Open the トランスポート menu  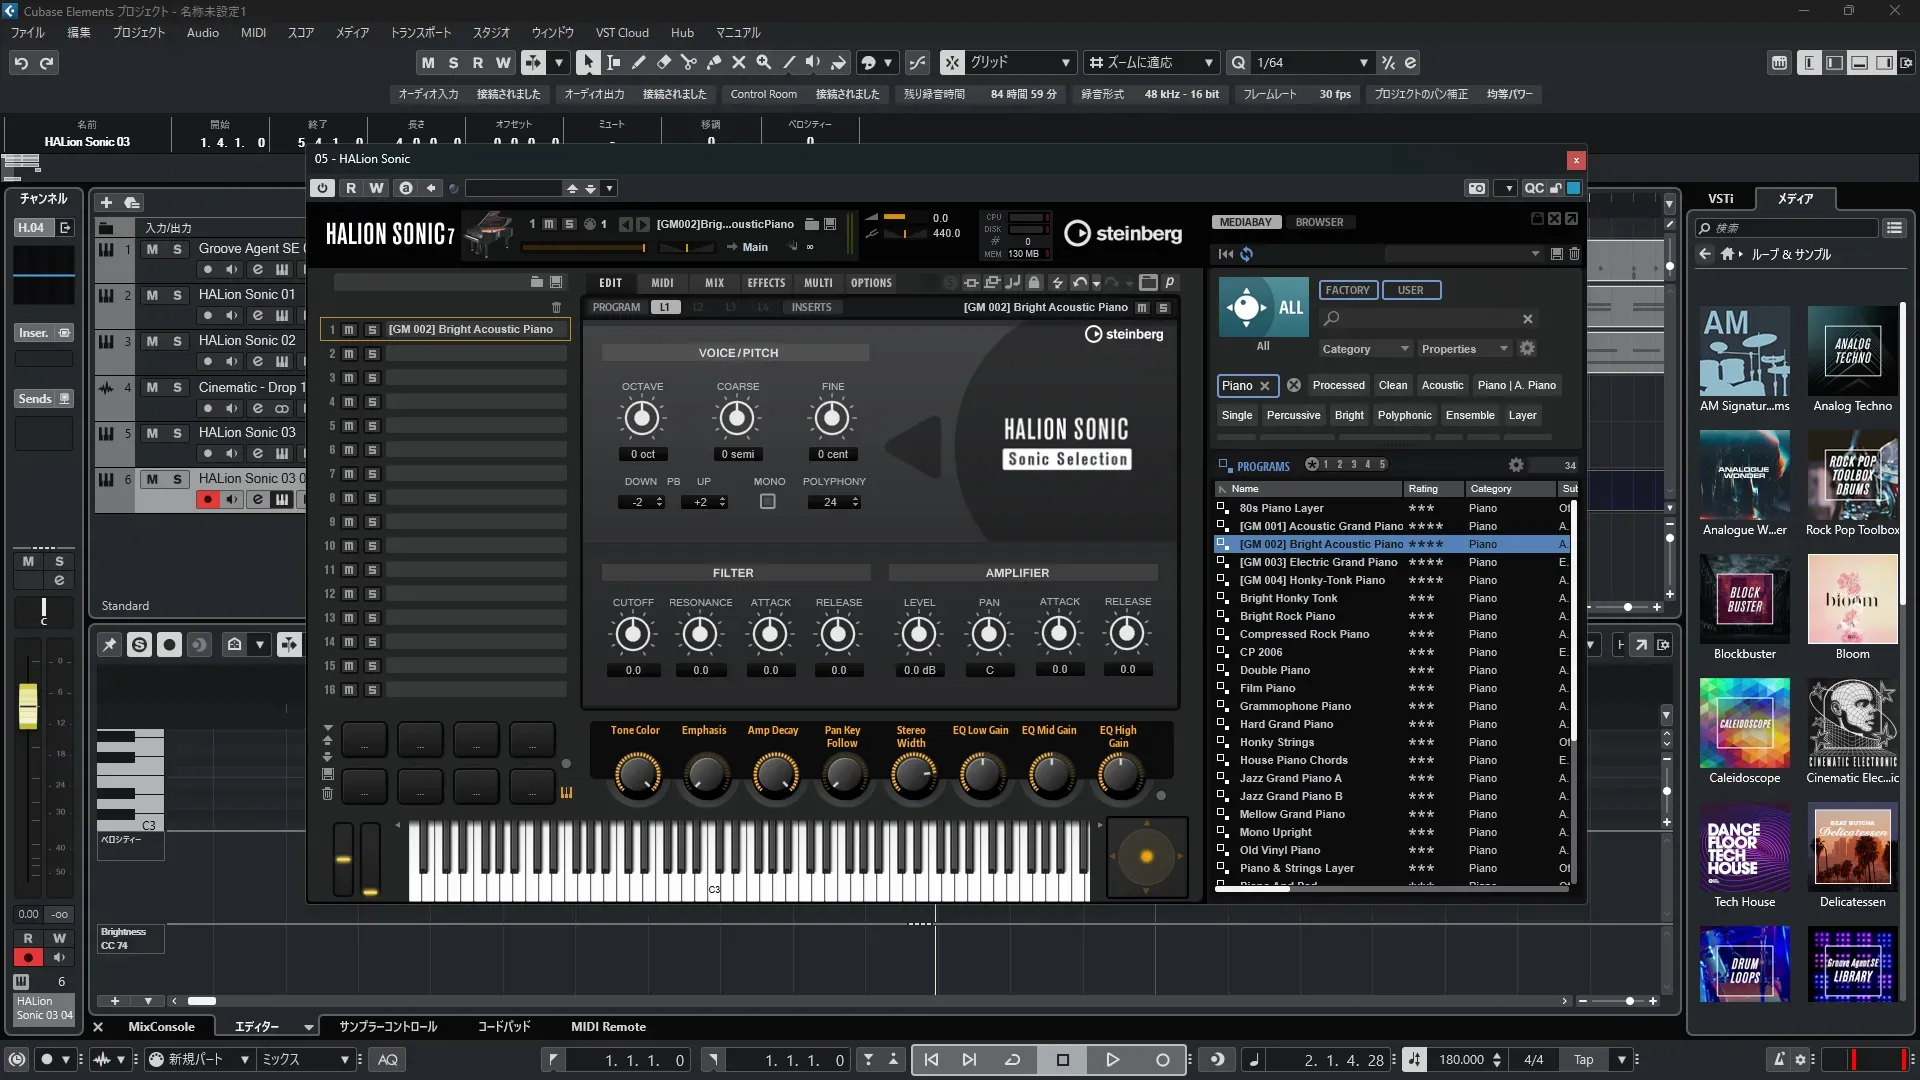click(420, 32)
